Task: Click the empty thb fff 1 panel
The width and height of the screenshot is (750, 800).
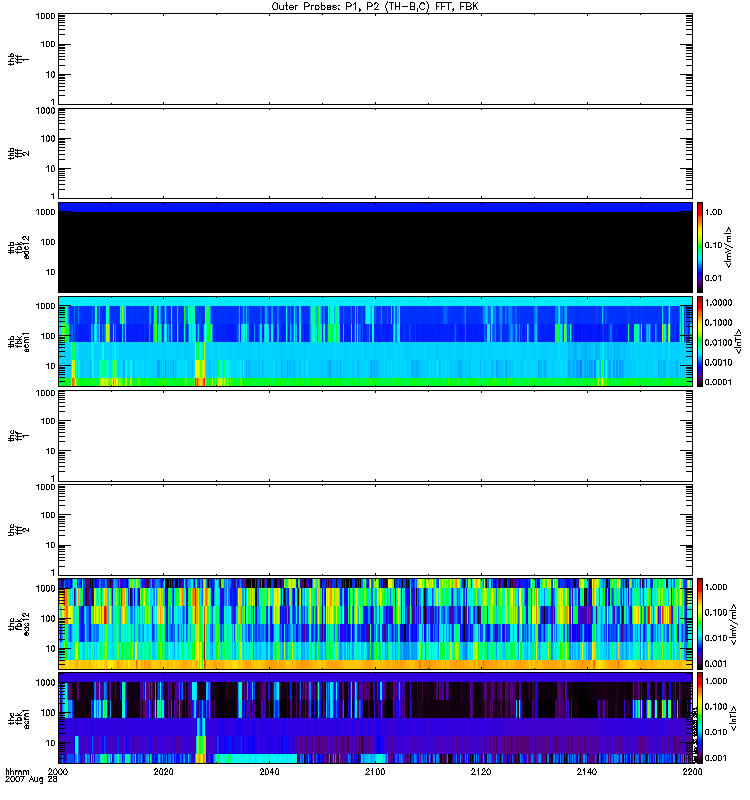Action: (x=376, y=58)
